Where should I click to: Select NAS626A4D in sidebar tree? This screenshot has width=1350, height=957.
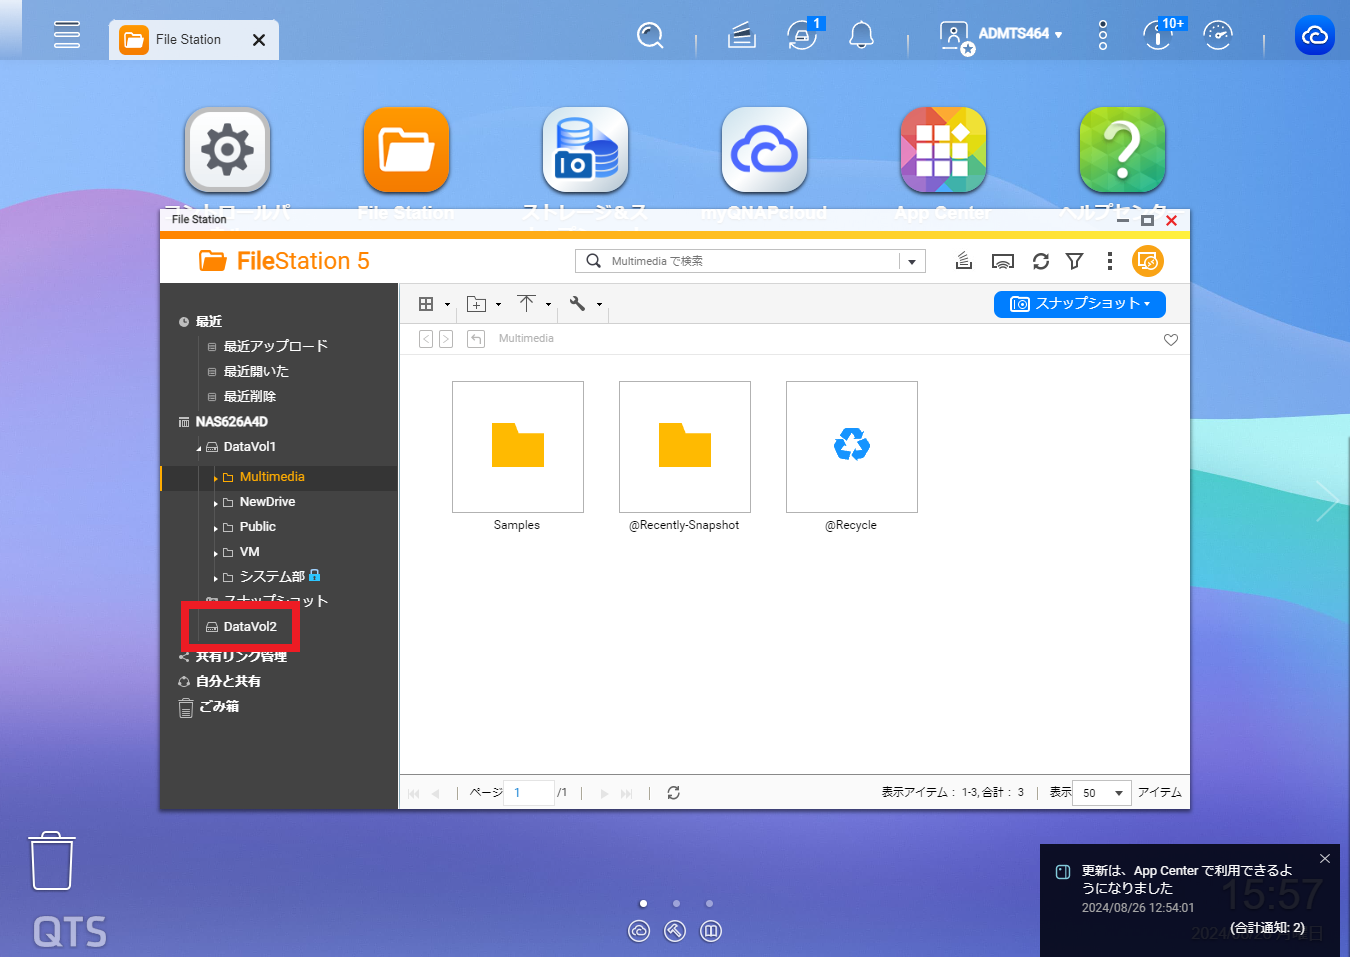pyautogui.click(x=231, y=422)
